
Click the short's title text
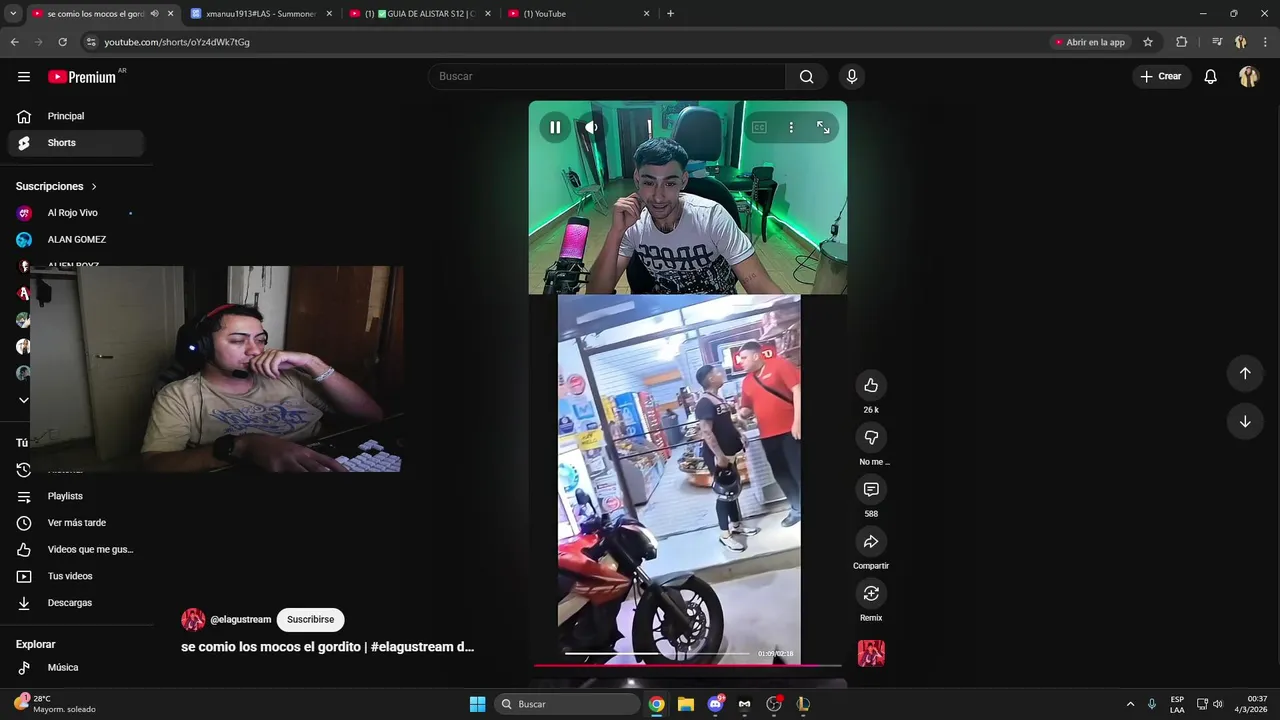click(327, 647)
